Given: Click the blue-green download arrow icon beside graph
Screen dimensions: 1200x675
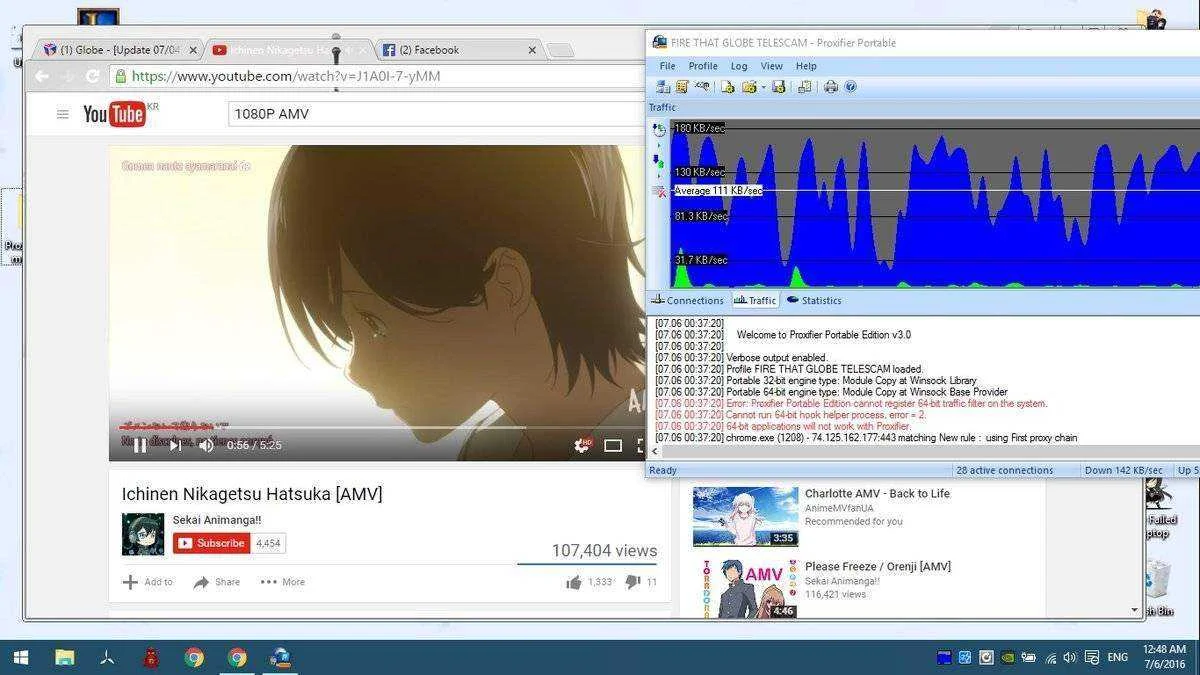Looking at the screenshot, I should (658, 160).
